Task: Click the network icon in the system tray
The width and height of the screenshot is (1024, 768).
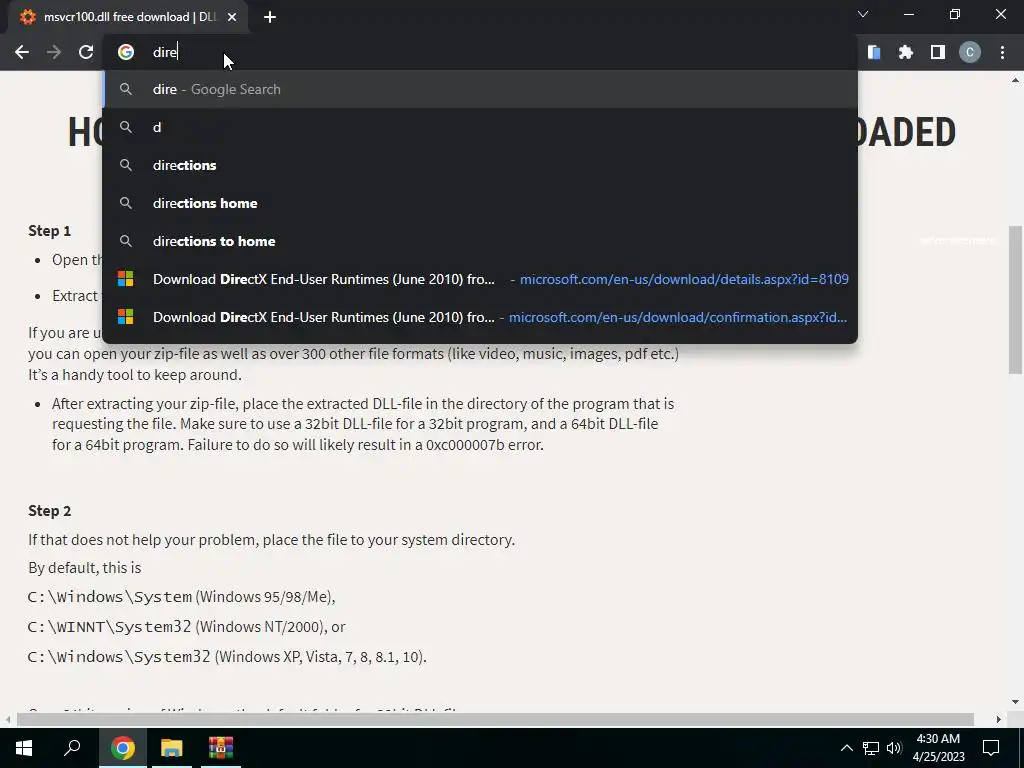Action: coord(871,748)
